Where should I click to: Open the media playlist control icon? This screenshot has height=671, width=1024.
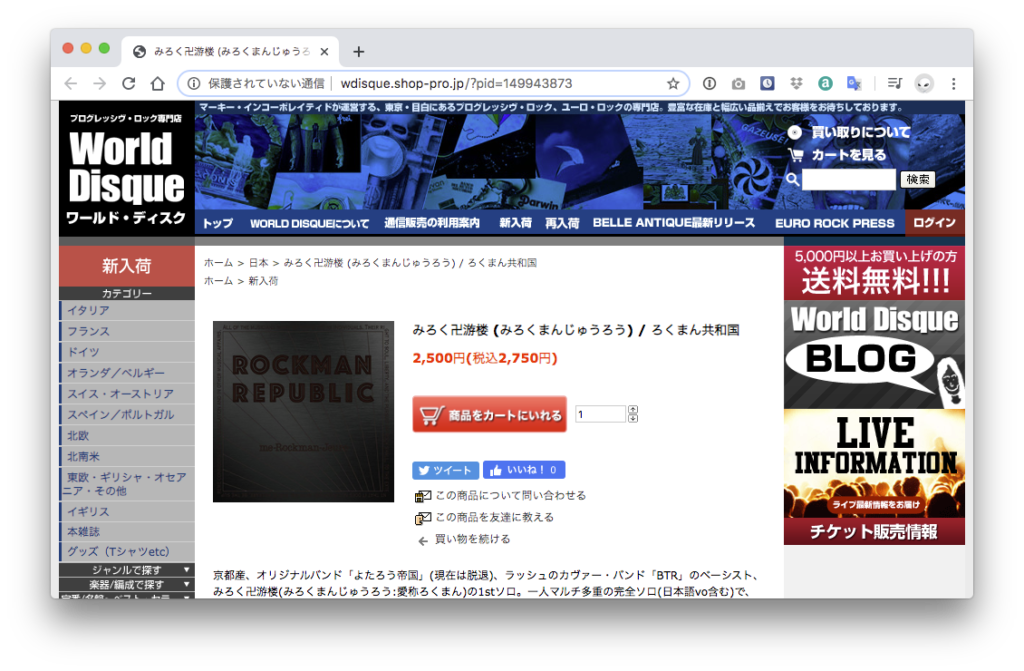(895, 83)
